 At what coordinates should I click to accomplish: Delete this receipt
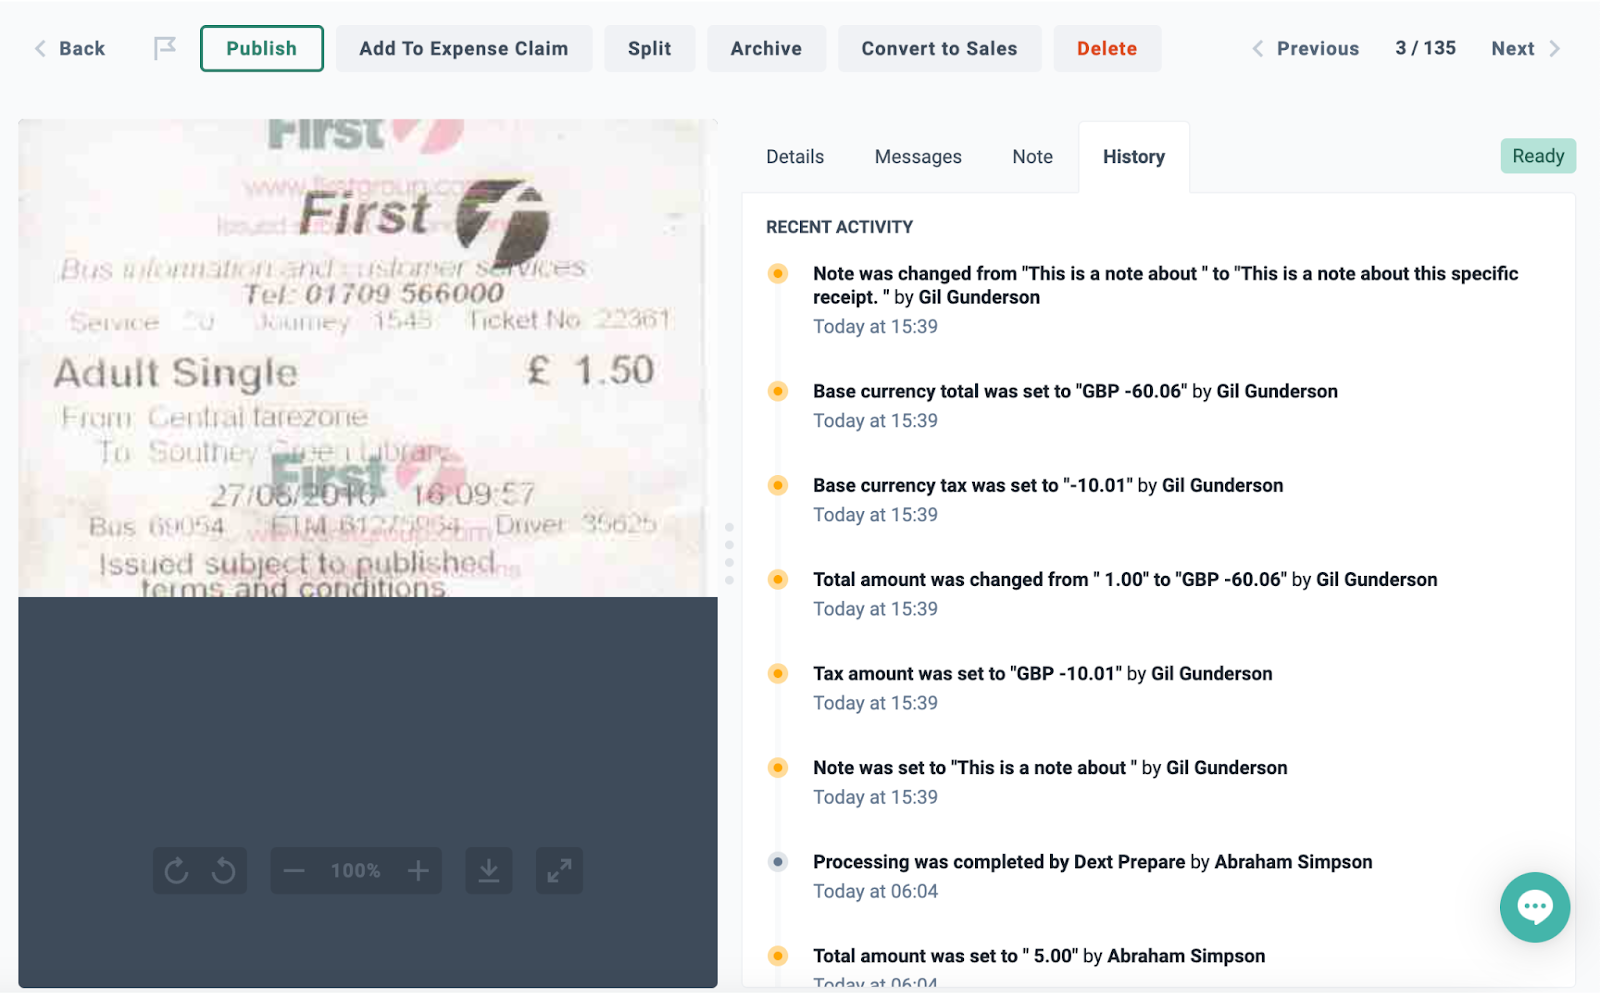(x=1107, y=48)
